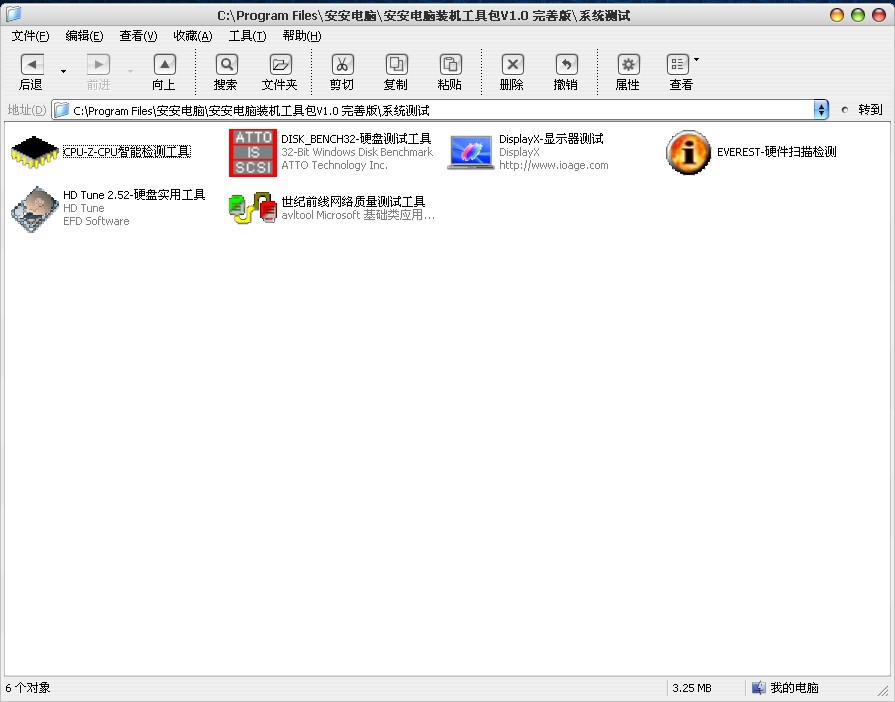The width and height of the screenshot is (895, 702).
Task: Click the 转到 (Go) button
Action: tap(863, 110)
